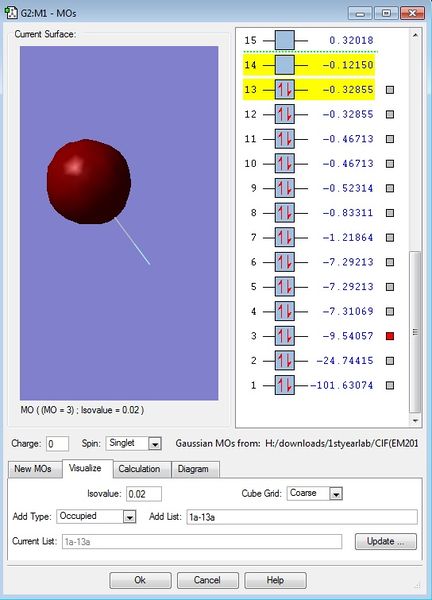The image size is (432, 600).
Task: Click energy value -24.74415
Action: [x=345, y=360]
